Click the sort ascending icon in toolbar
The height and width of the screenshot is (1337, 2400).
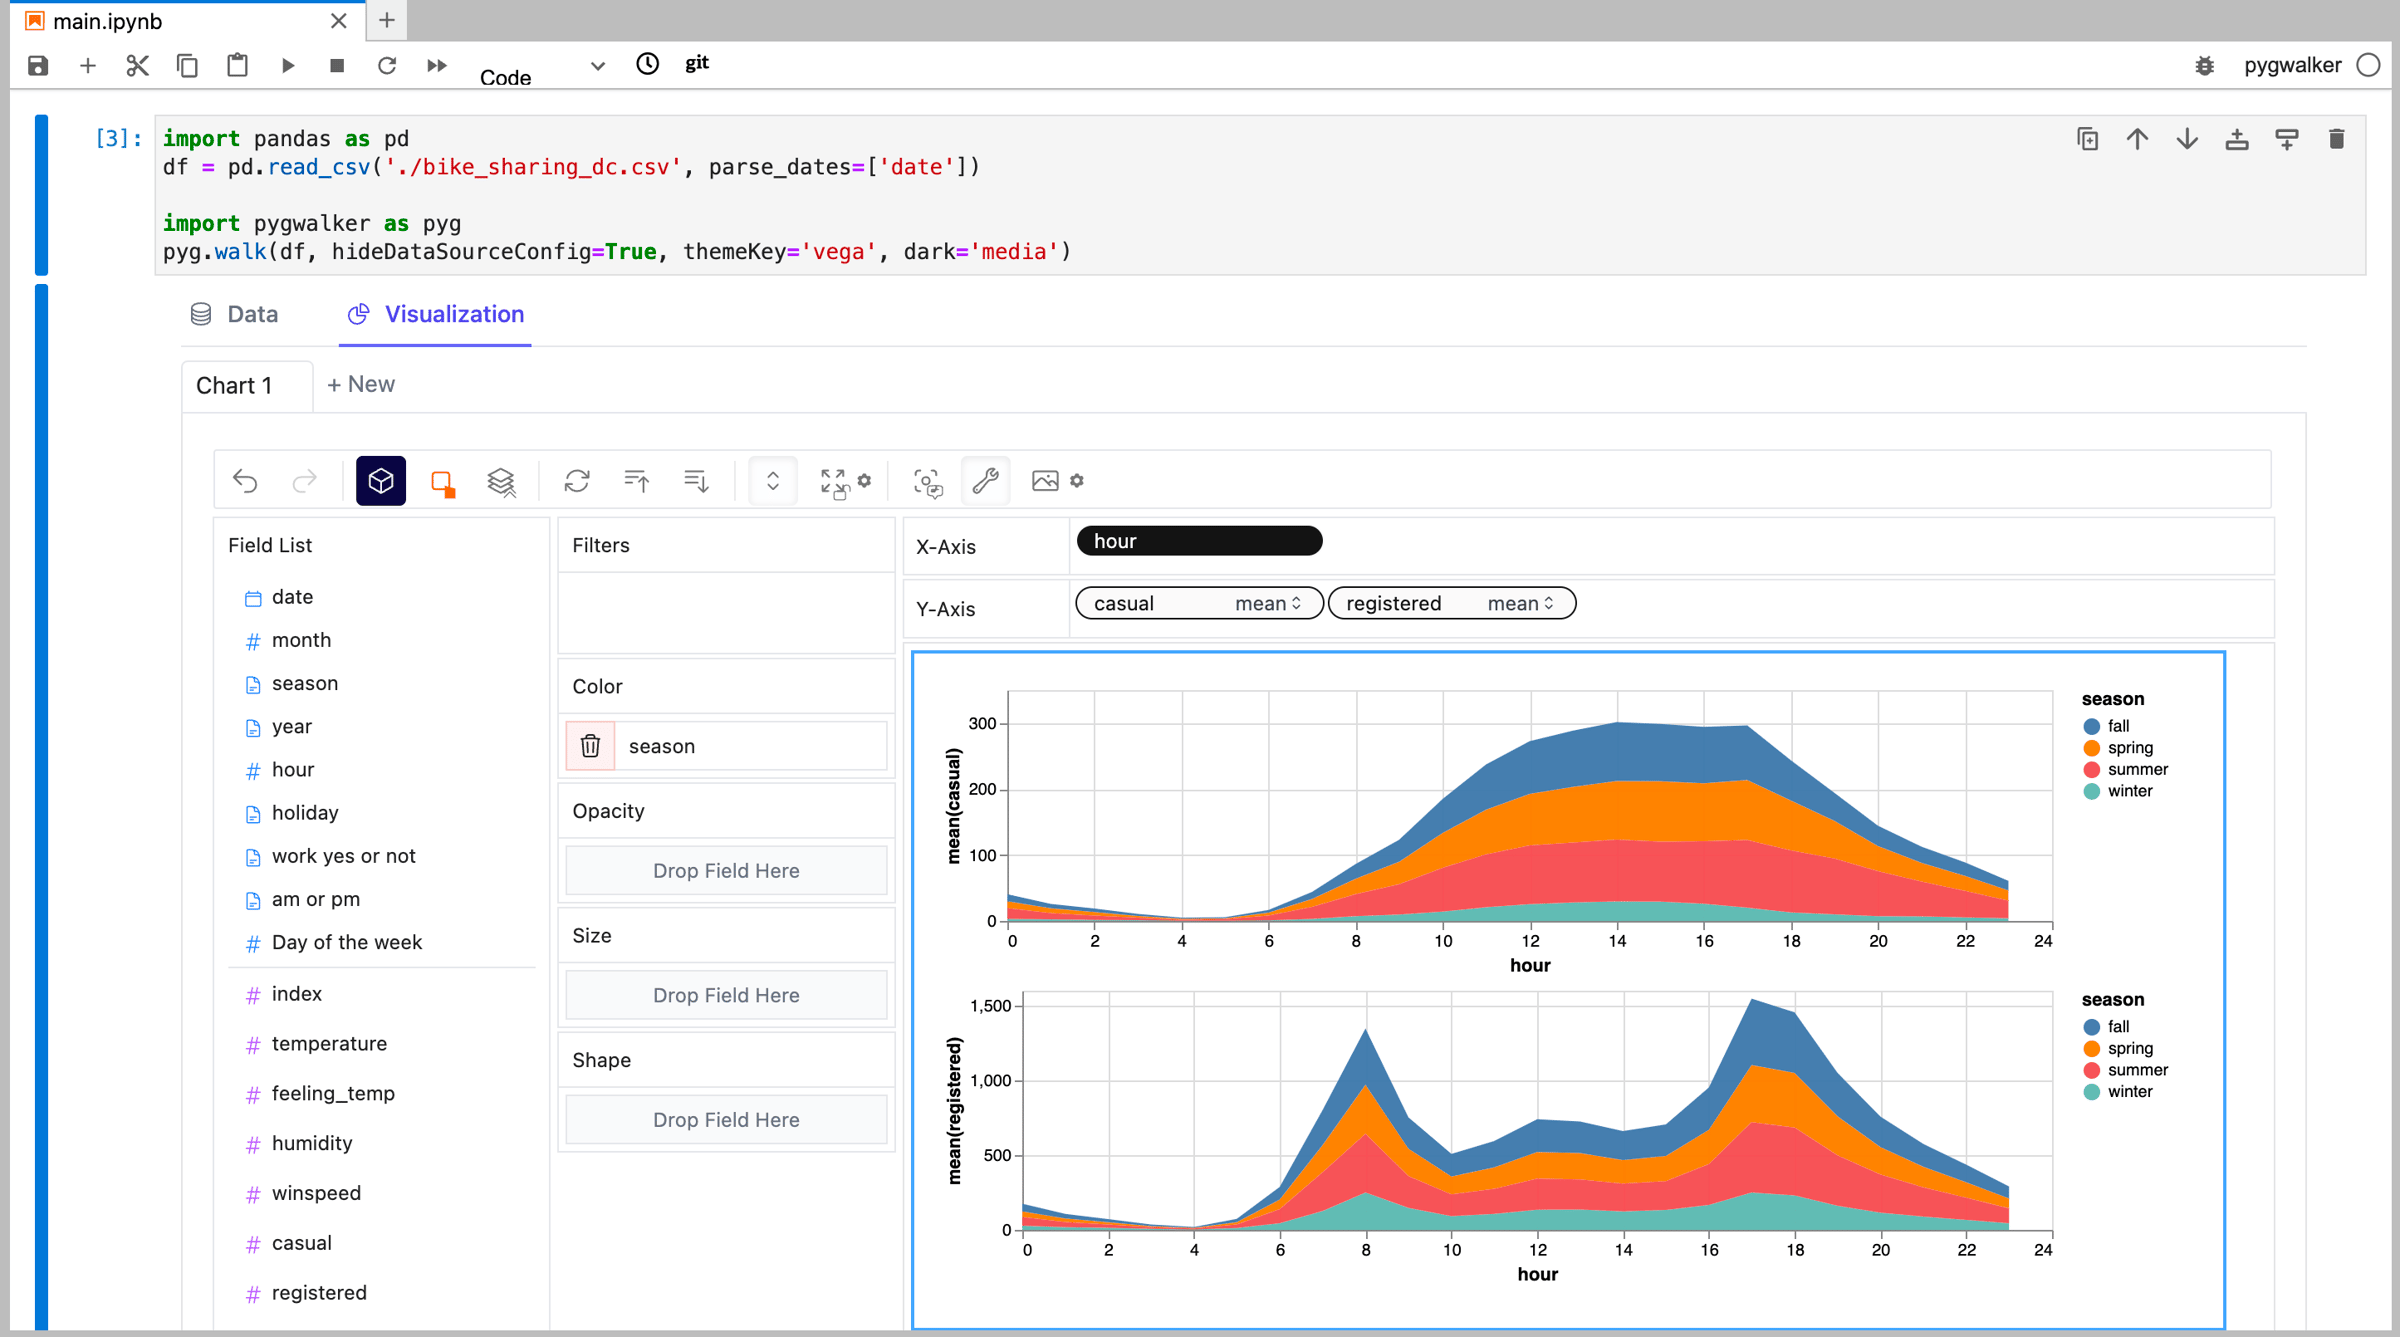(635, 481)
